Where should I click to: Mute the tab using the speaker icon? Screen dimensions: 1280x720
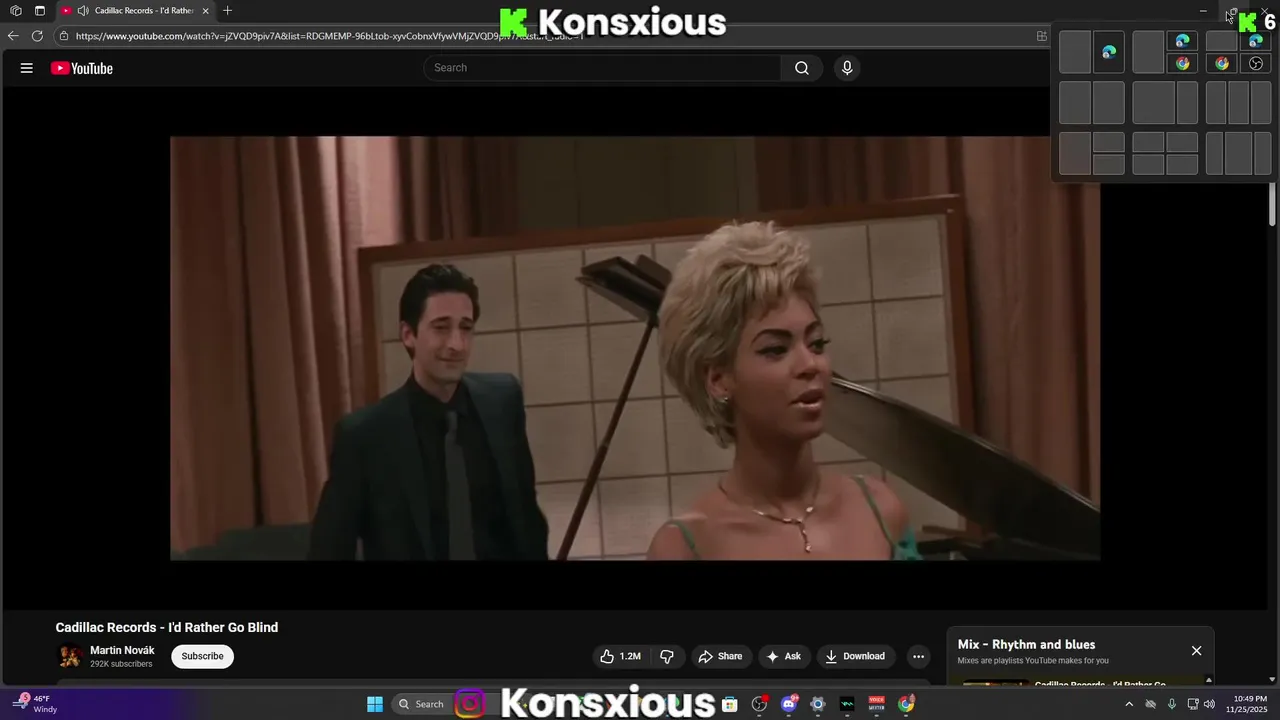(x=83, y=11)
